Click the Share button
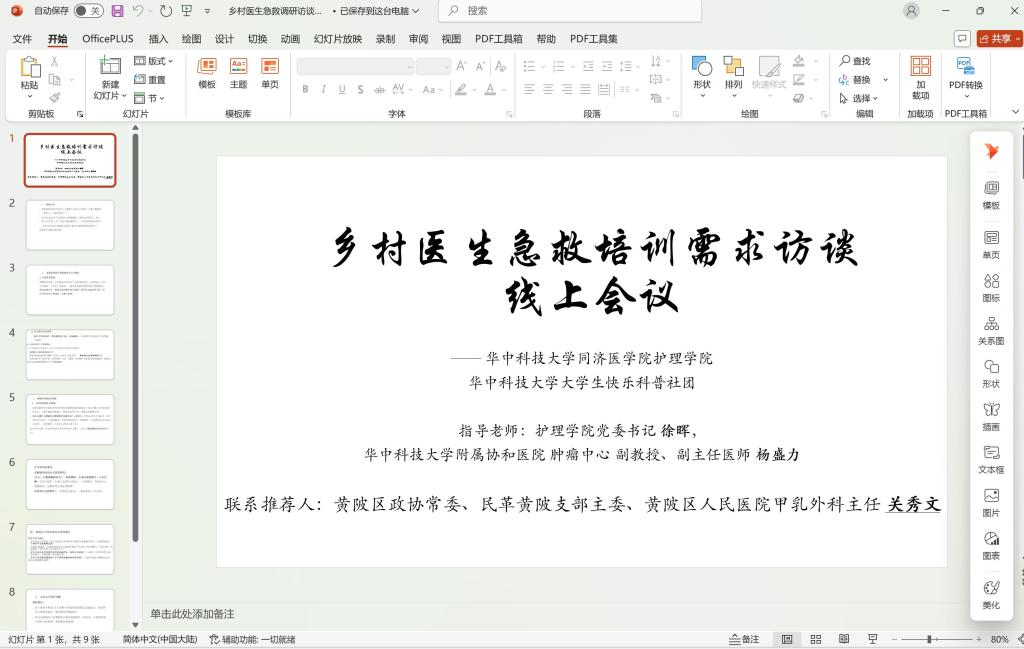Screen dimensions: 1024x649 [1000, 39]
